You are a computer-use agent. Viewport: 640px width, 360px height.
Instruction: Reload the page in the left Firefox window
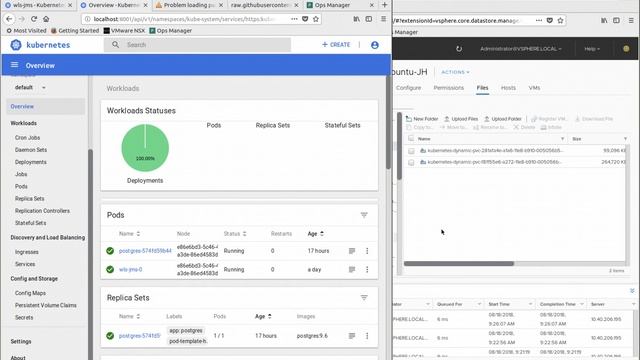click(34, 19)
